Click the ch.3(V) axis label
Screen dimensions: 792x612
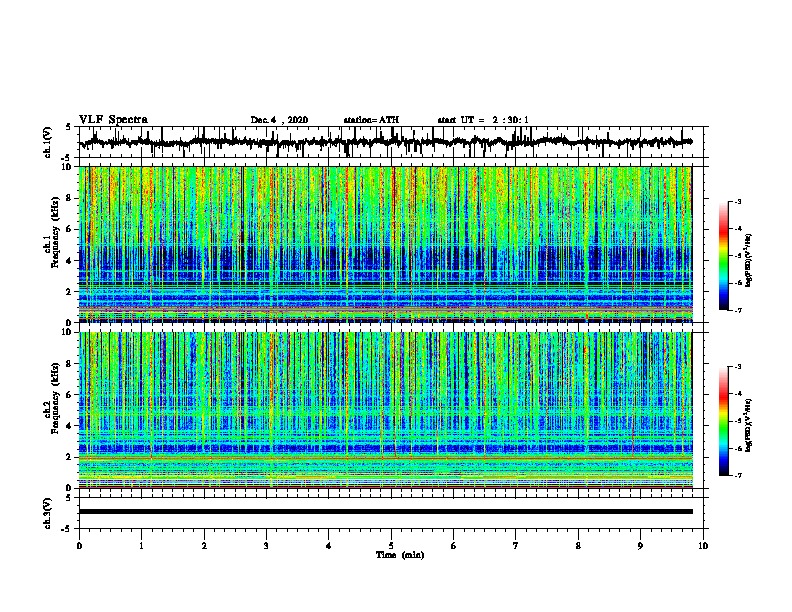pos(48,513)
